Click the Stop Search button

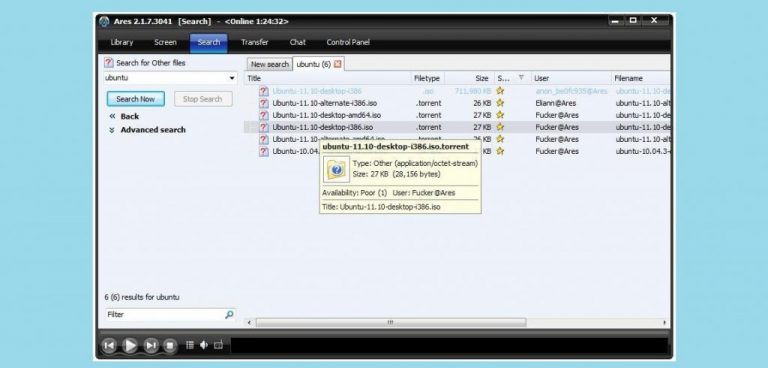point(203,99)
